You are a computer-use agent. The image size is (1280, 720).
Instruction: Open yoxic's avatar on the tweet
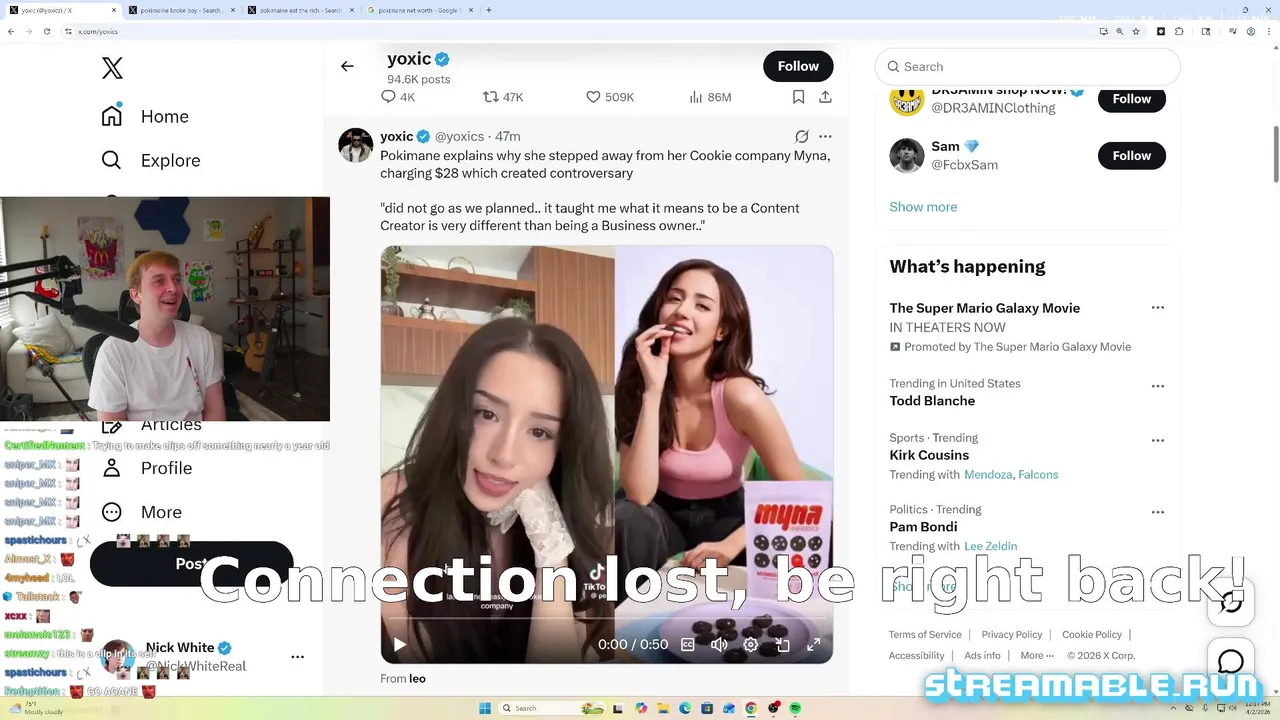[x=355, y=145]
